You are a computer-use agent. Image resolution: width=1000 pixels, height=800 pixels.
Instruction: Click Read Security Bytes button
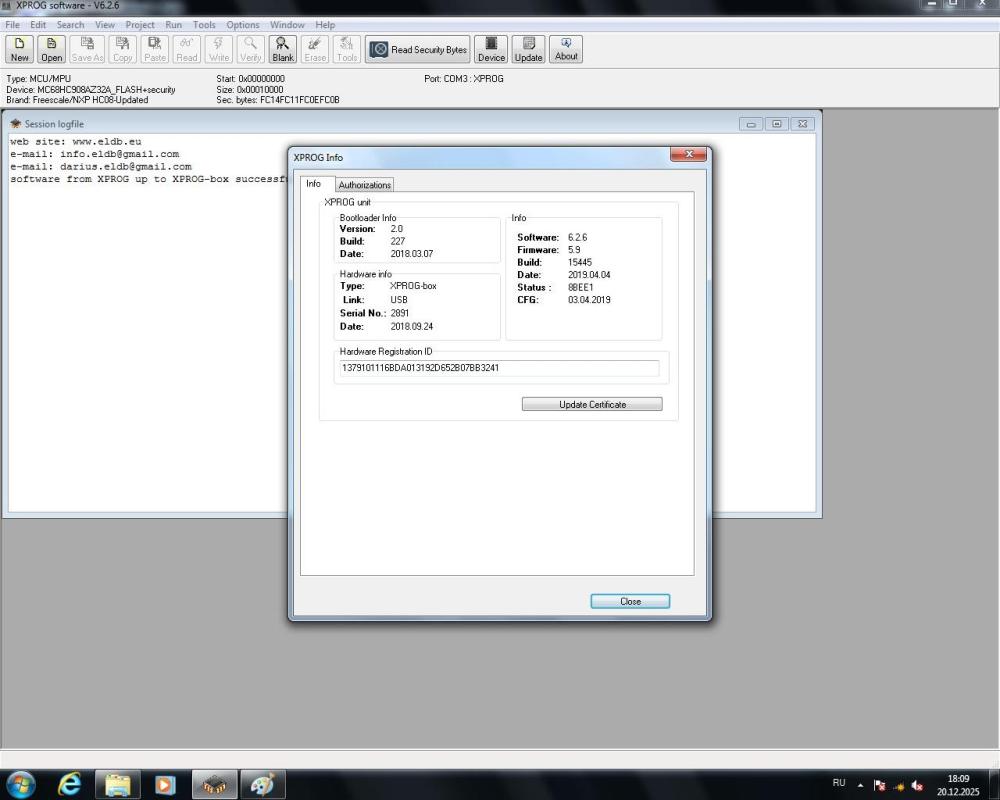[418, 49]
